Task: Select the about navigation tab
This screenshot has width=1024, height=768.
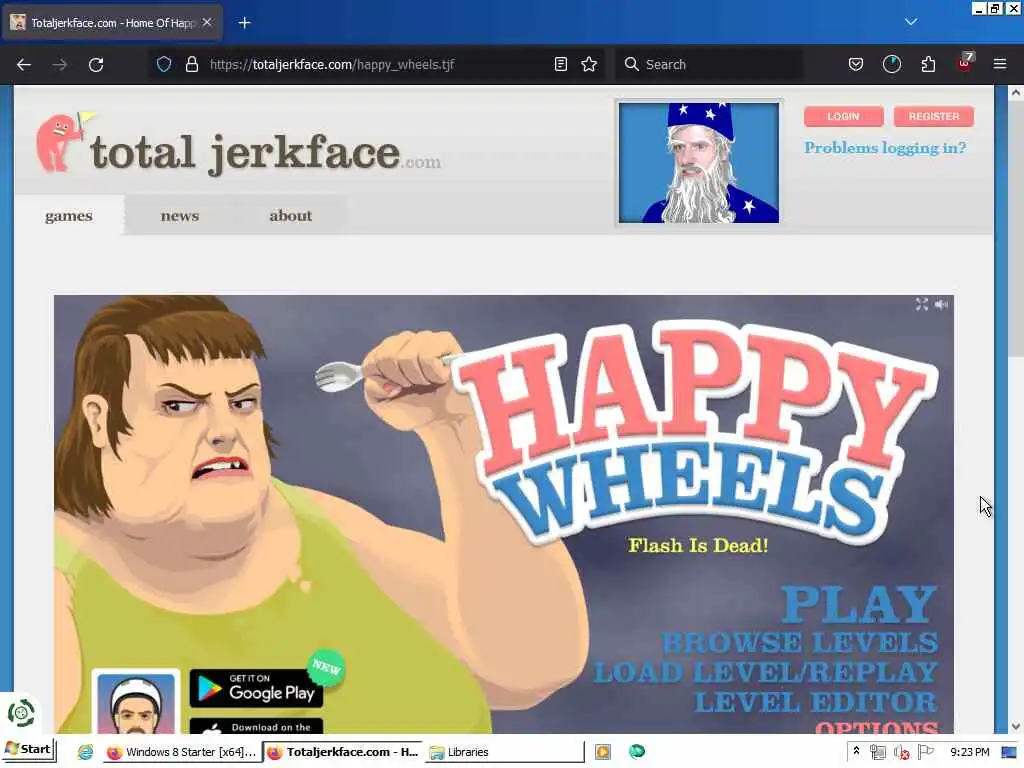Action: [291, 216]
